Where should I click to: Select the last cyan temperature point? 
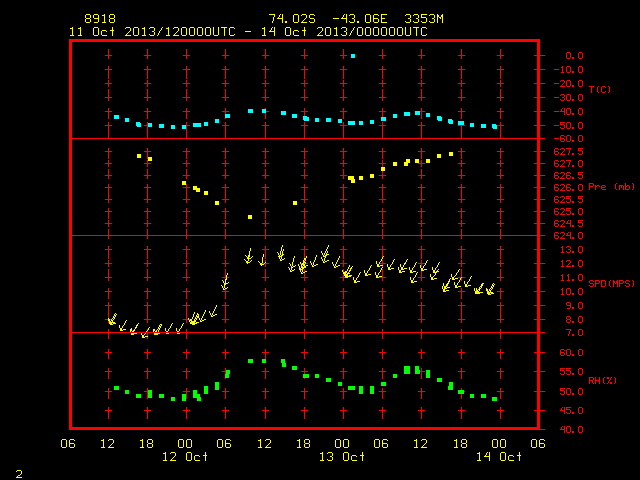click(495, 127)
